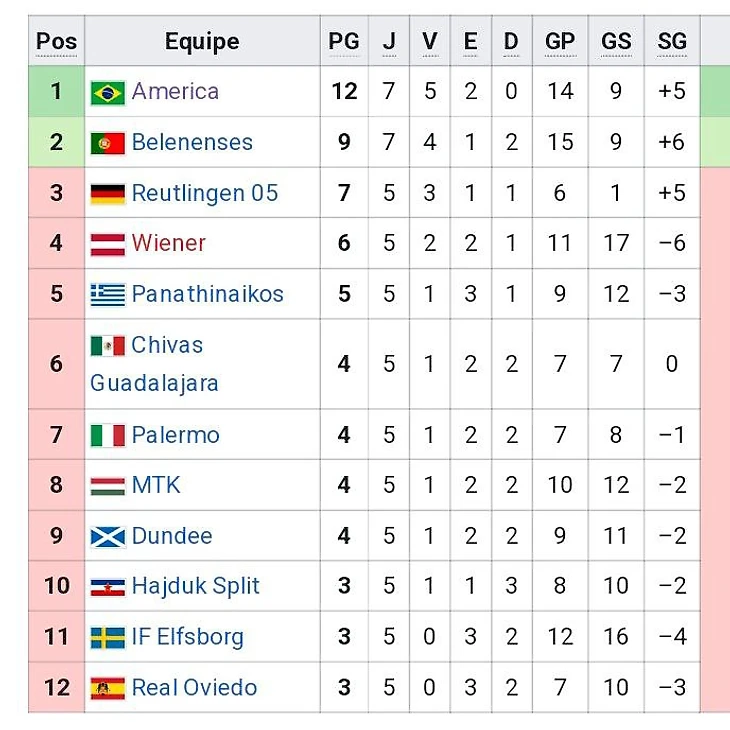Open the Real Oviedo link

tap(194, 688)
